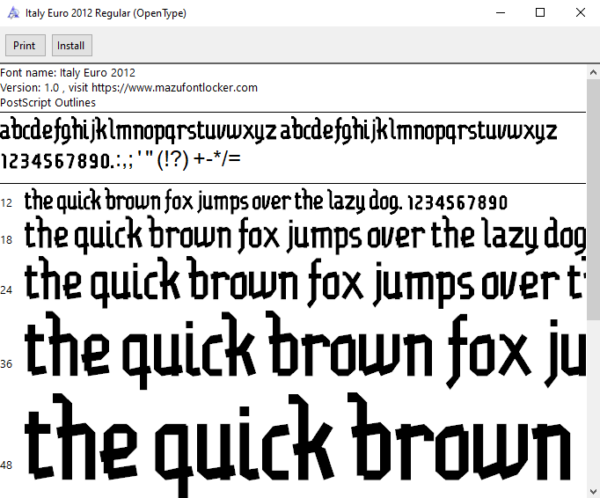This screenshot has height=498, width=600.
Task: Click the size 12 label
Action: [7, 203]
